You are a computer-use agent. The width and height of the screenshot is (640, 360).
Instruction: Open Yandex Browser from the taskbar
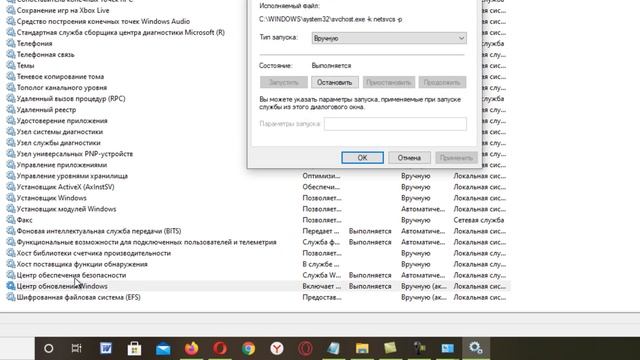(x=277, y=349)
